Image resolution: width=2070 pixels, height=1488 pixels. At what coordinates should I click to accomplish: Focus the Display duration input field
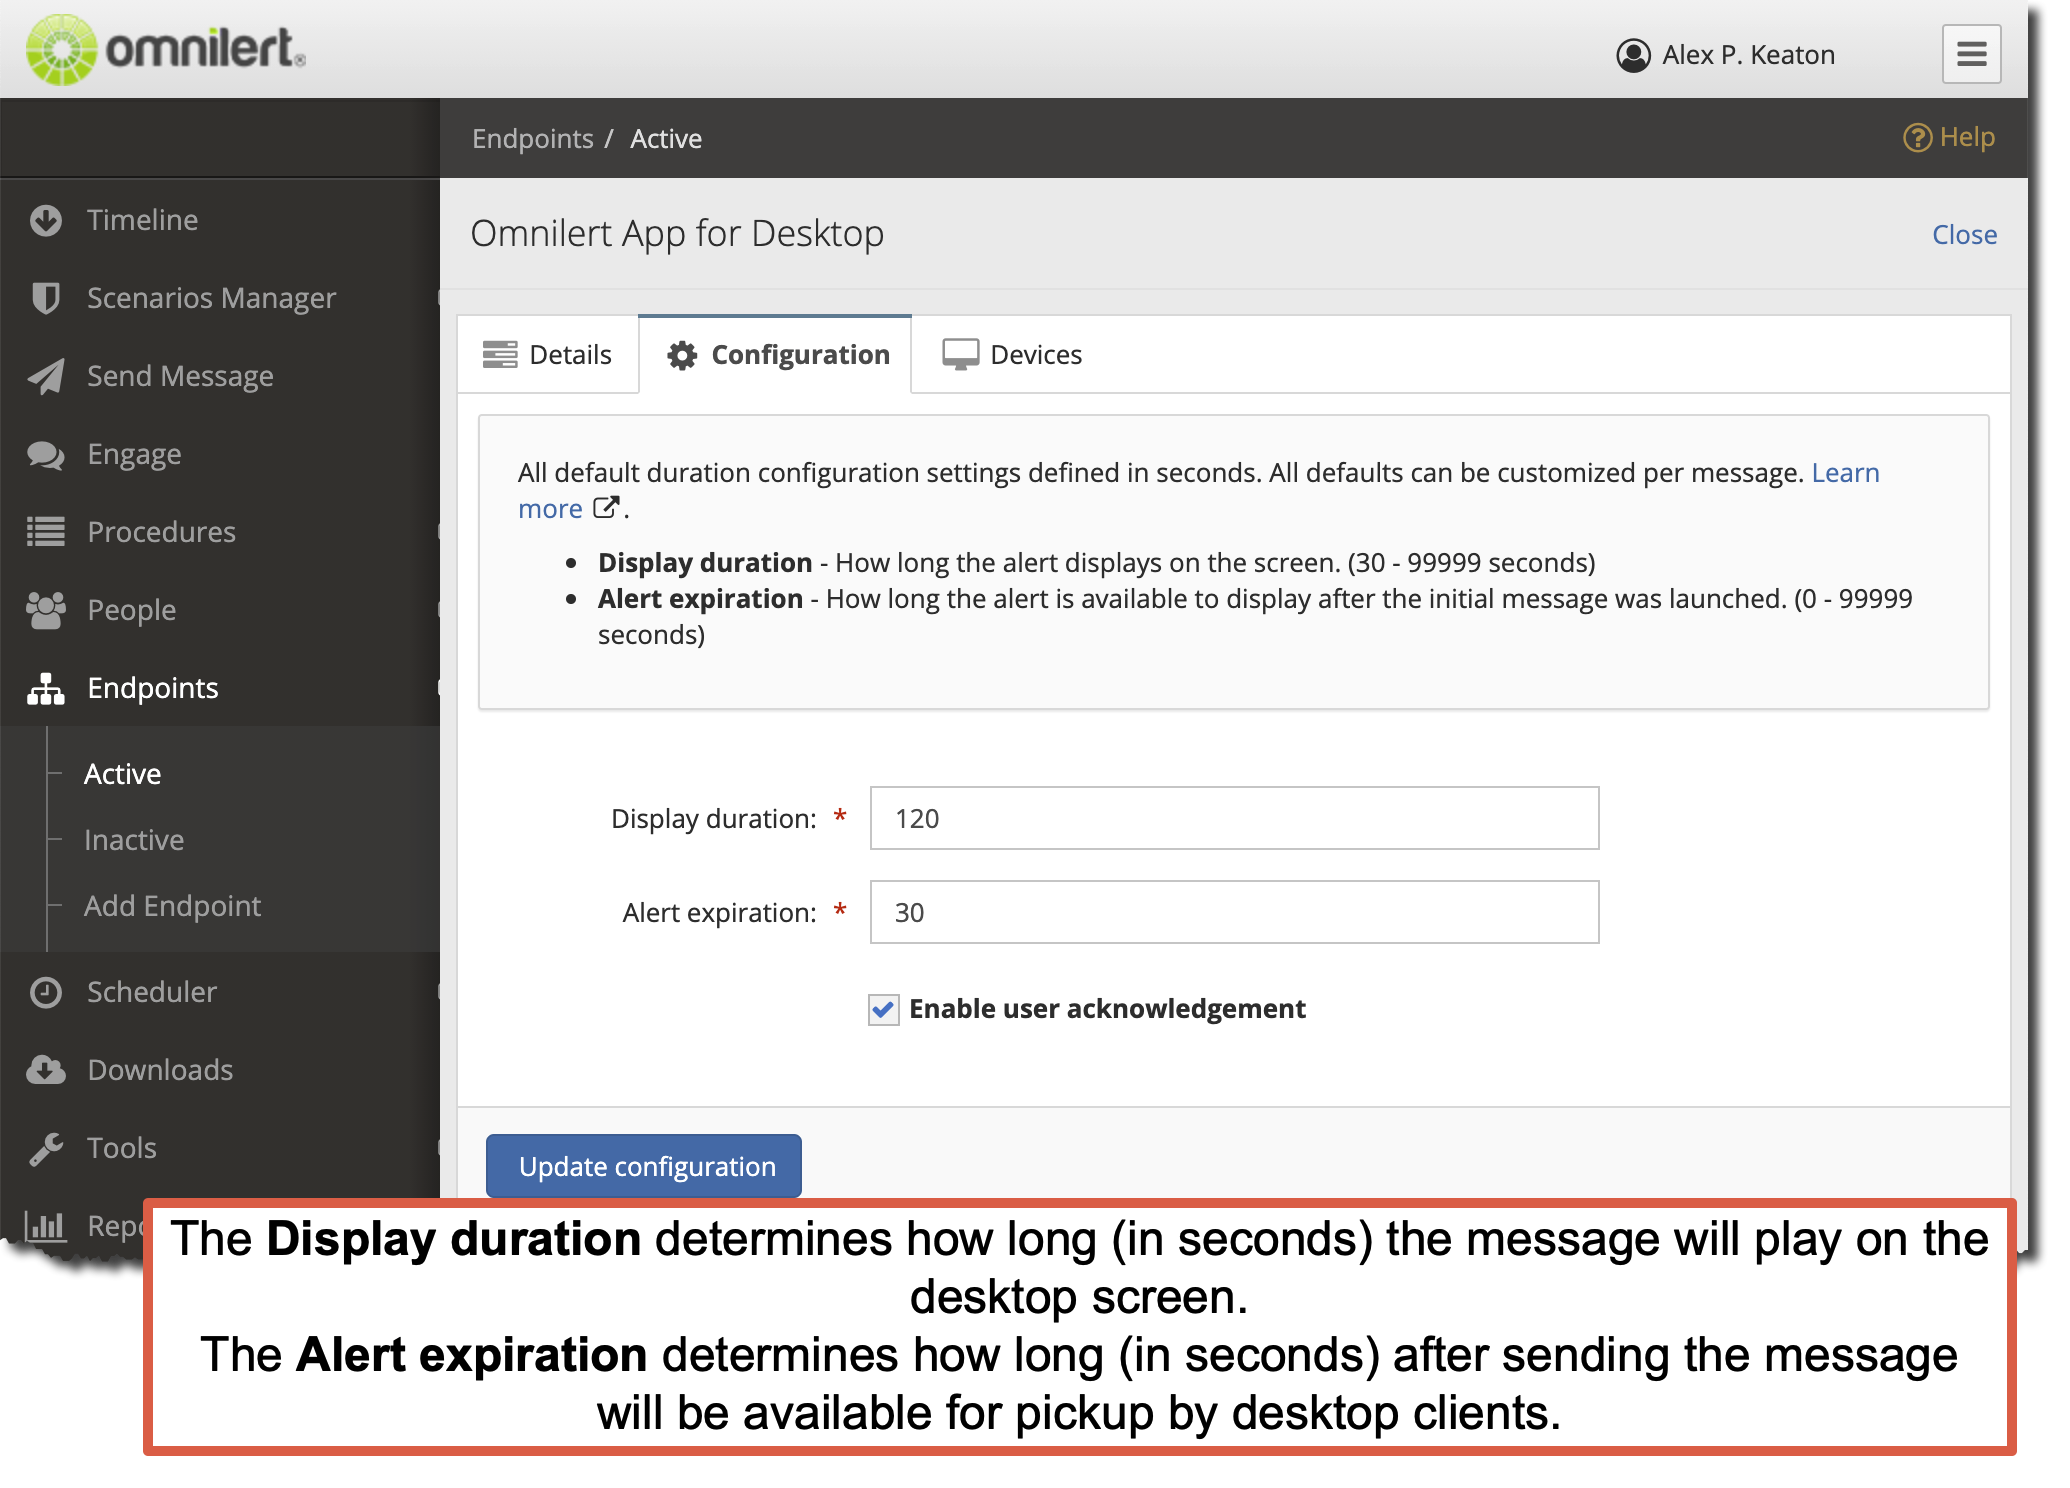pyautogui.click(x=1234, y=818)
